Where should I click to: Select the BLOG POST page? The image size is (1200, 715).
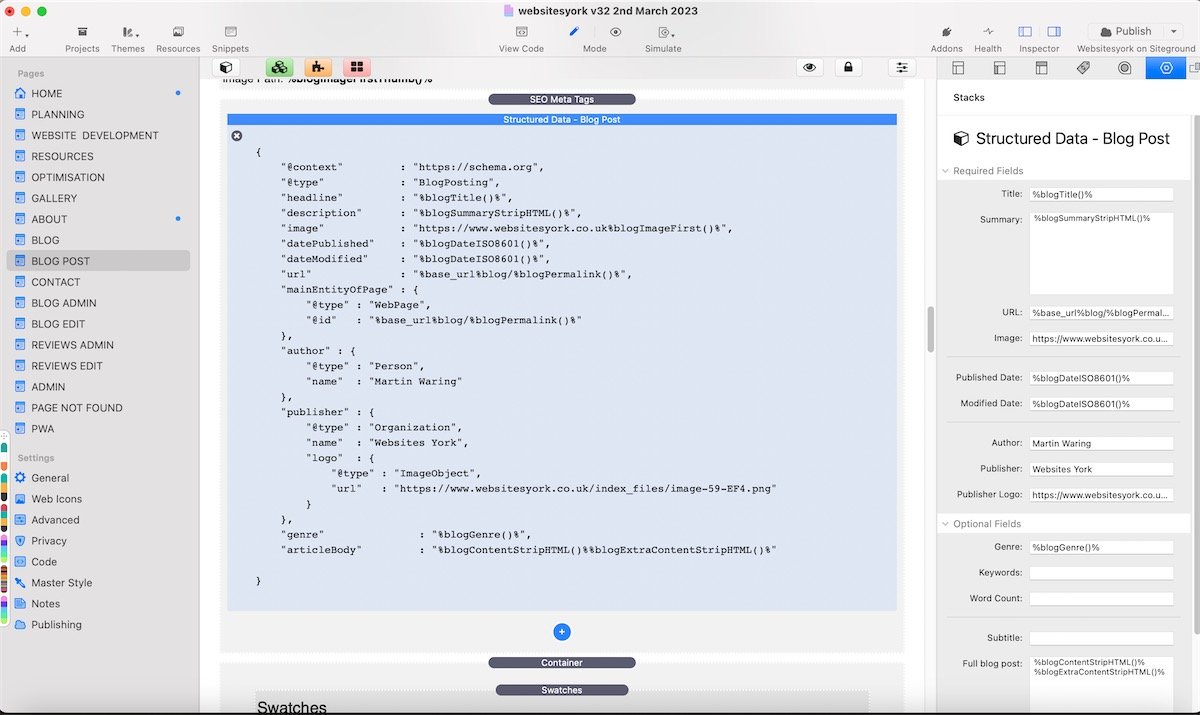coord(98,261)
